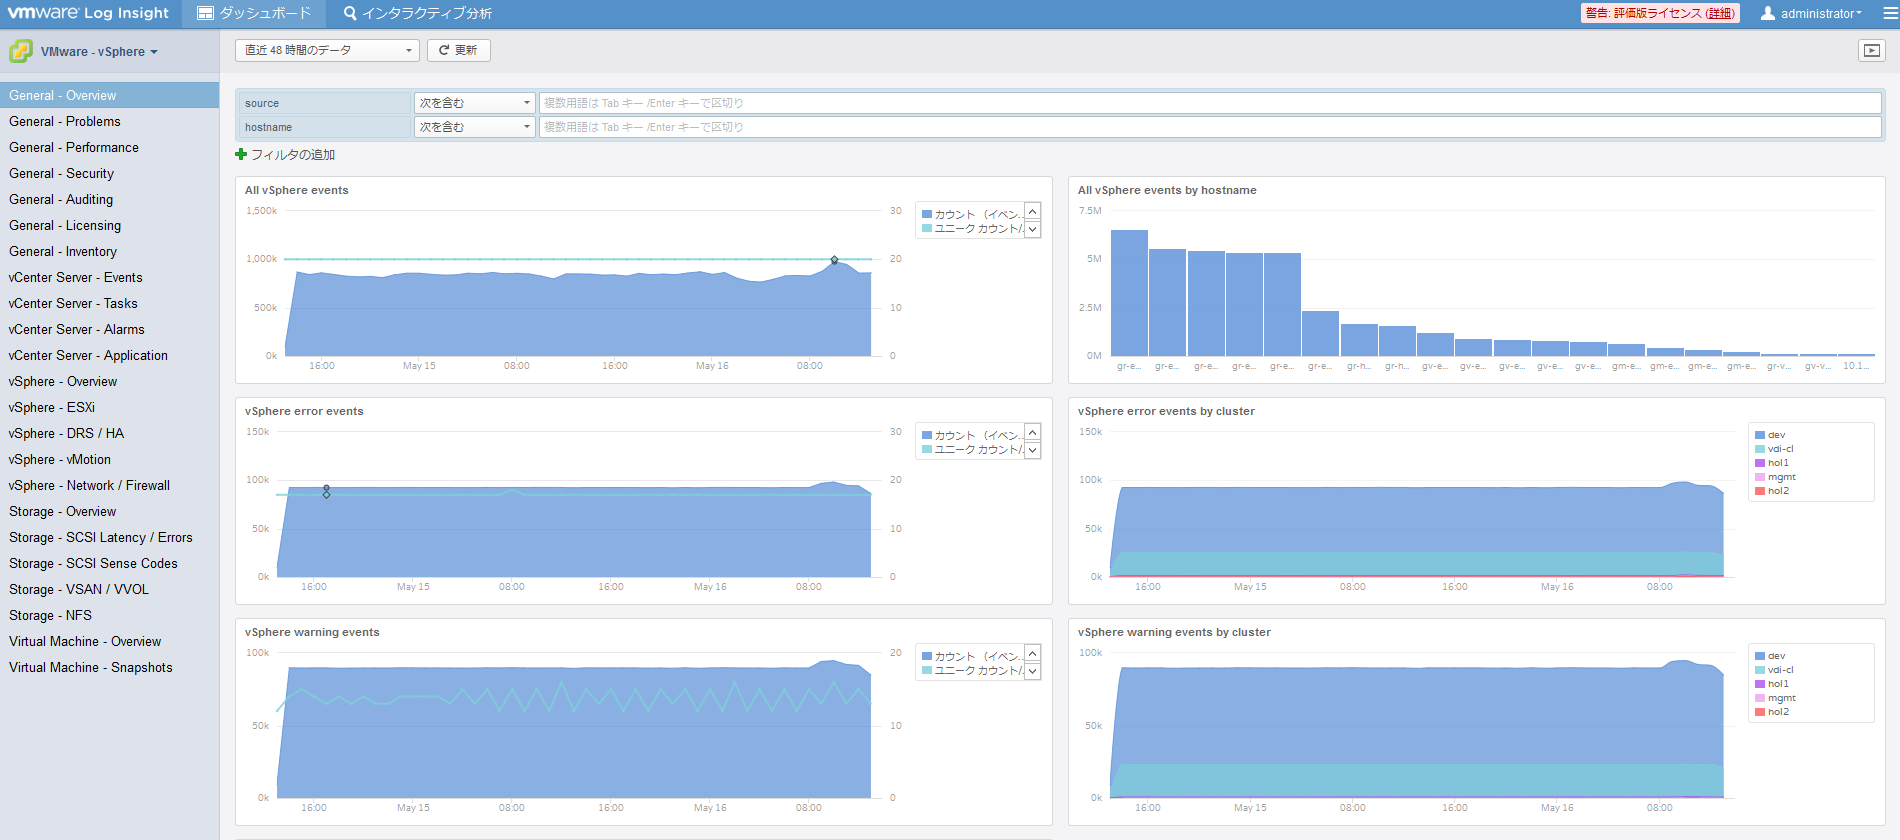Click the evaluation license details link
Viewport: 1900px width, 840px height.
pos(1720,13)
